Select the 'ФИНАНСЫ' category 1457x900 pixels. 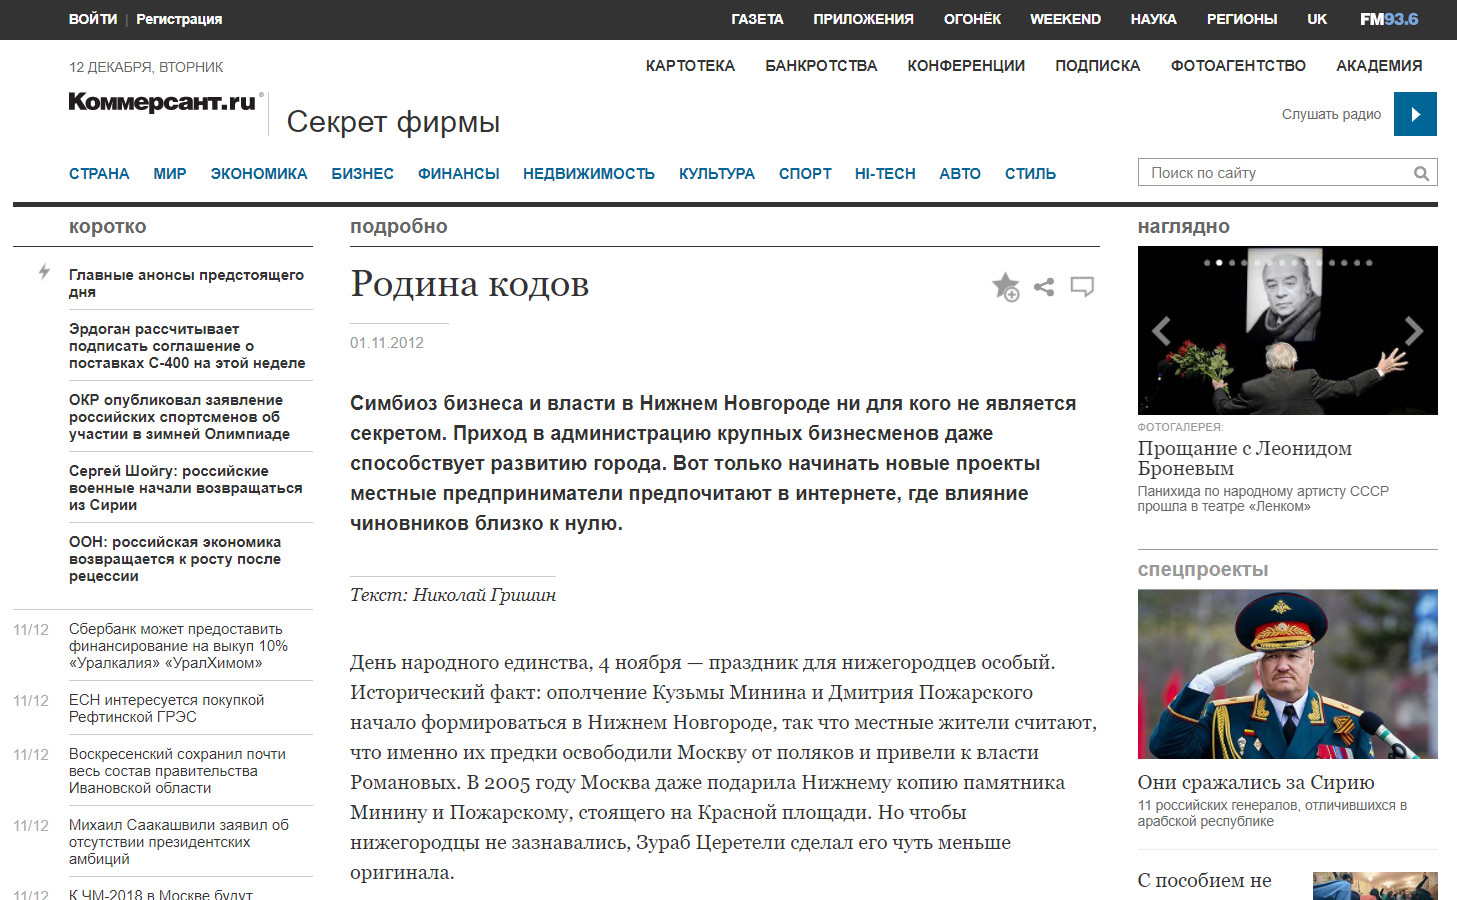(458, 174)
